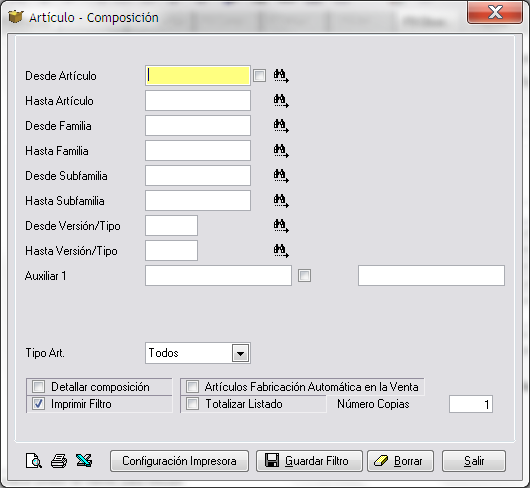
Task: Open binoculars lookup beside Hasta Artículo
Action: point(281,101)
